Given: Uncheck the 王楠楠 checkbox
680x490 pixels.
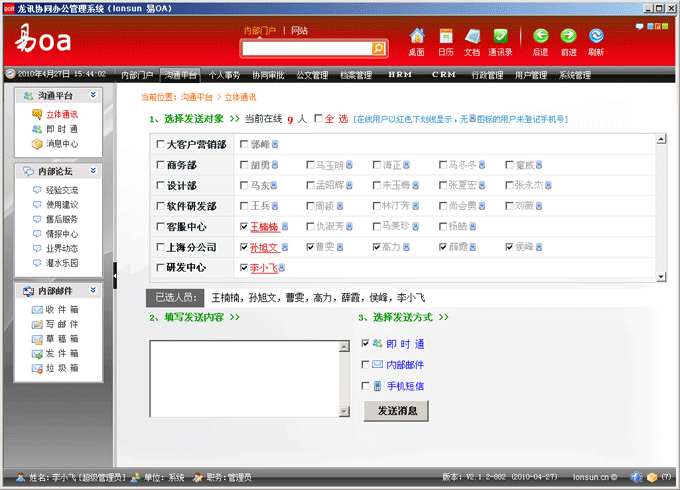Looking at the screenshot, I should click(x=244, y=226).
